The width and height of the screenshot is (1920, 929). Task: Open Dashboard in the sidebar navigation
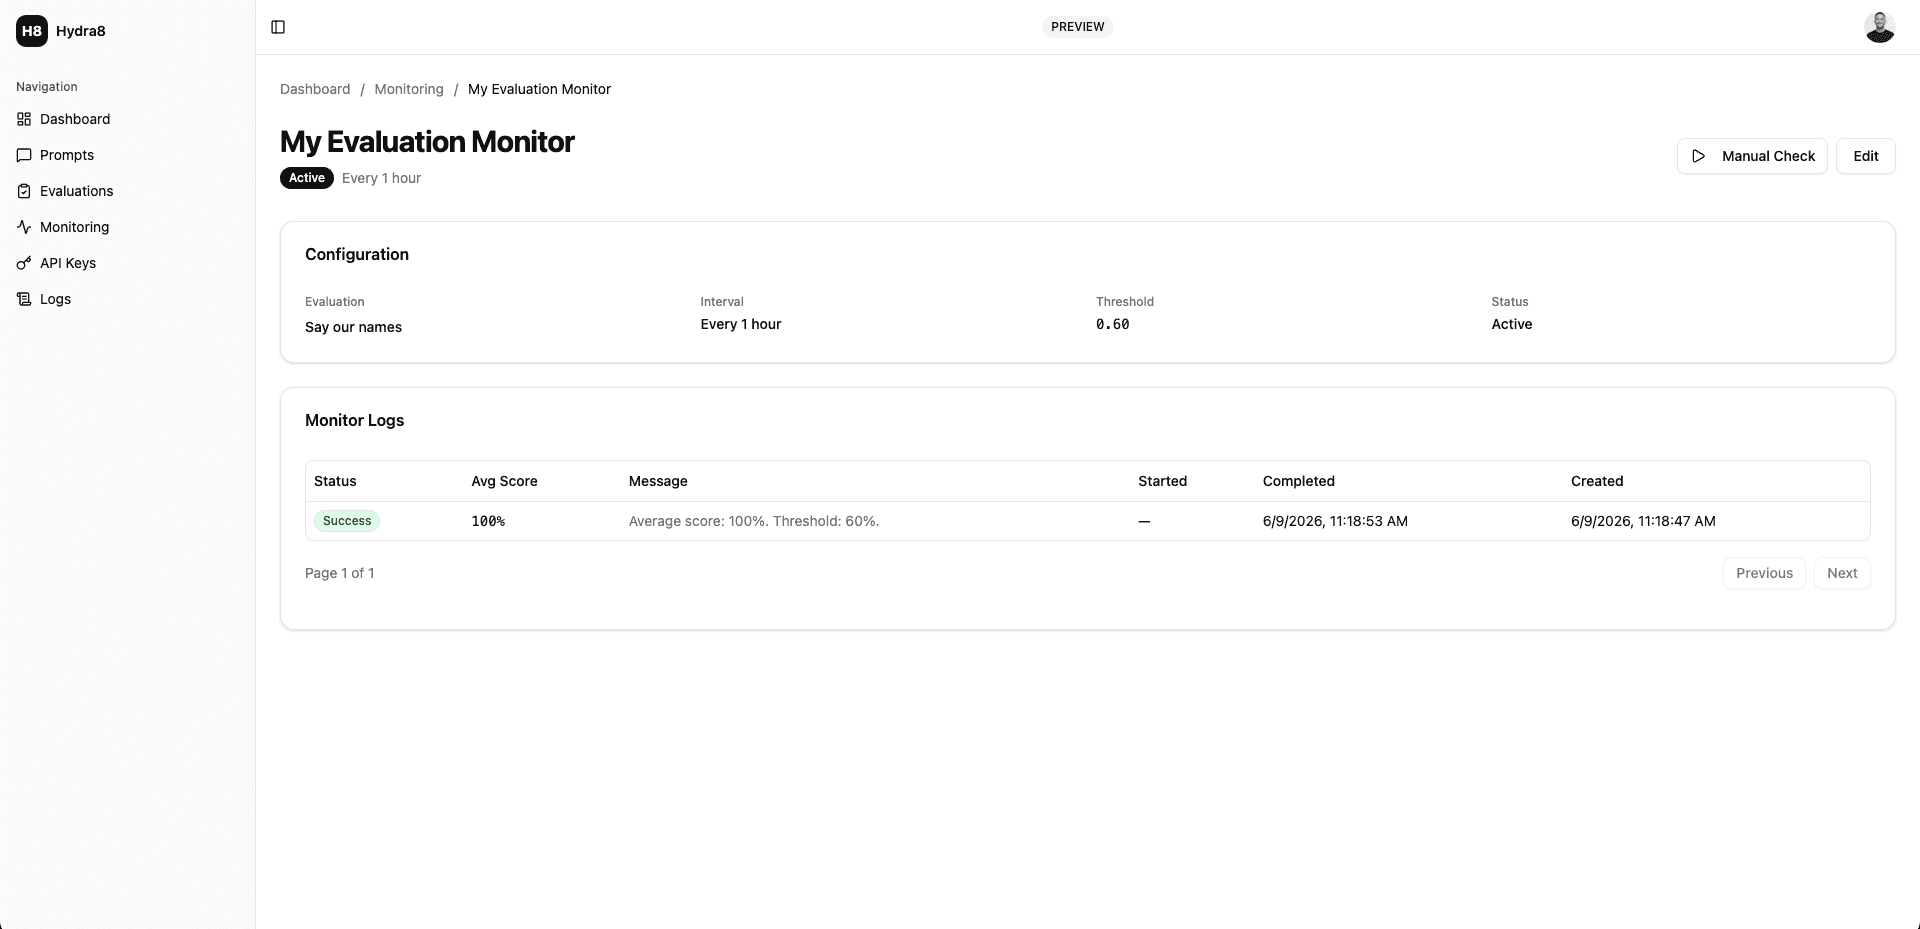[x=128, y=119]
